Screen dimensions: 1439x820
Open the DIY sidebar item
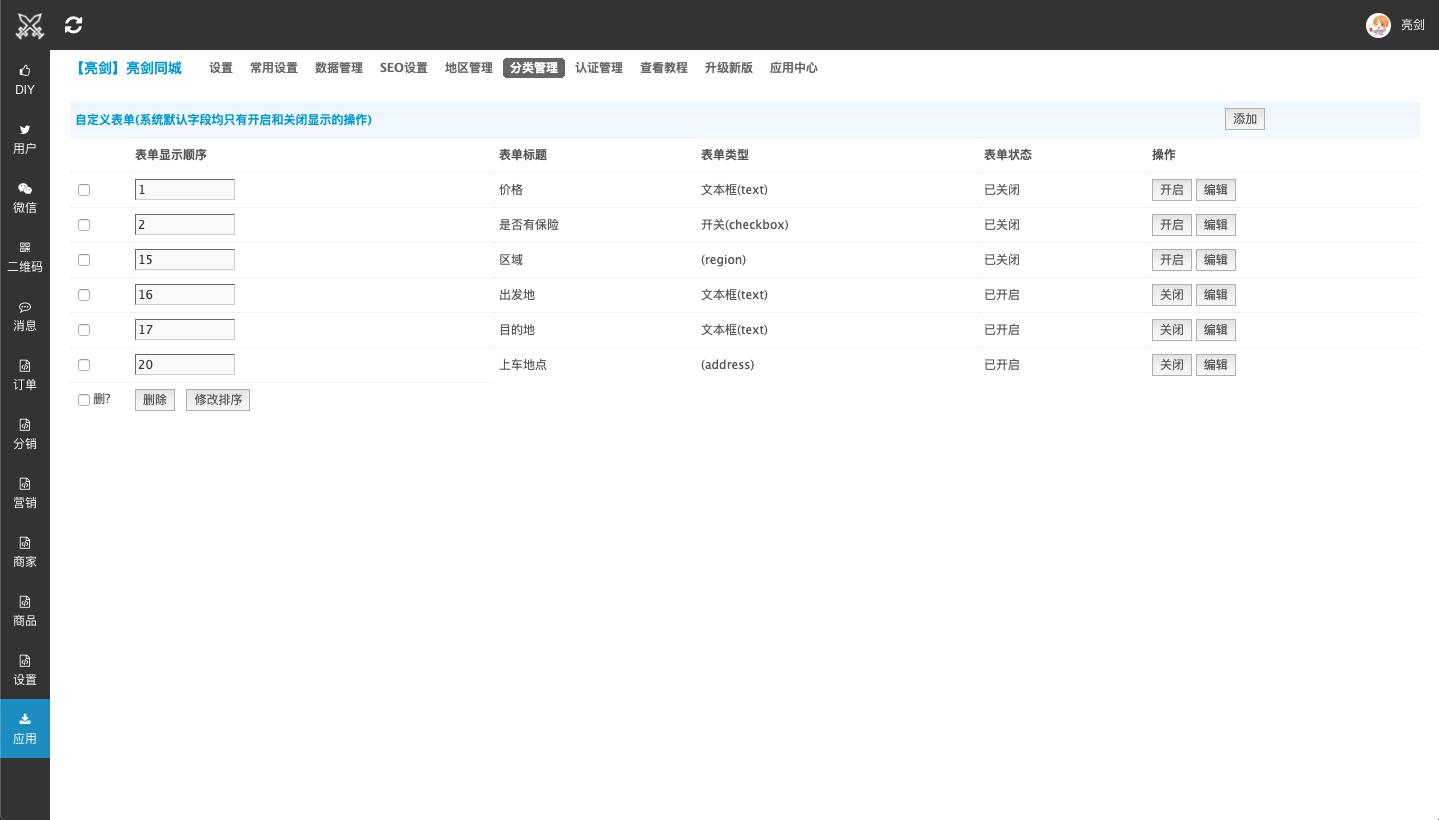tap(25, 79)
